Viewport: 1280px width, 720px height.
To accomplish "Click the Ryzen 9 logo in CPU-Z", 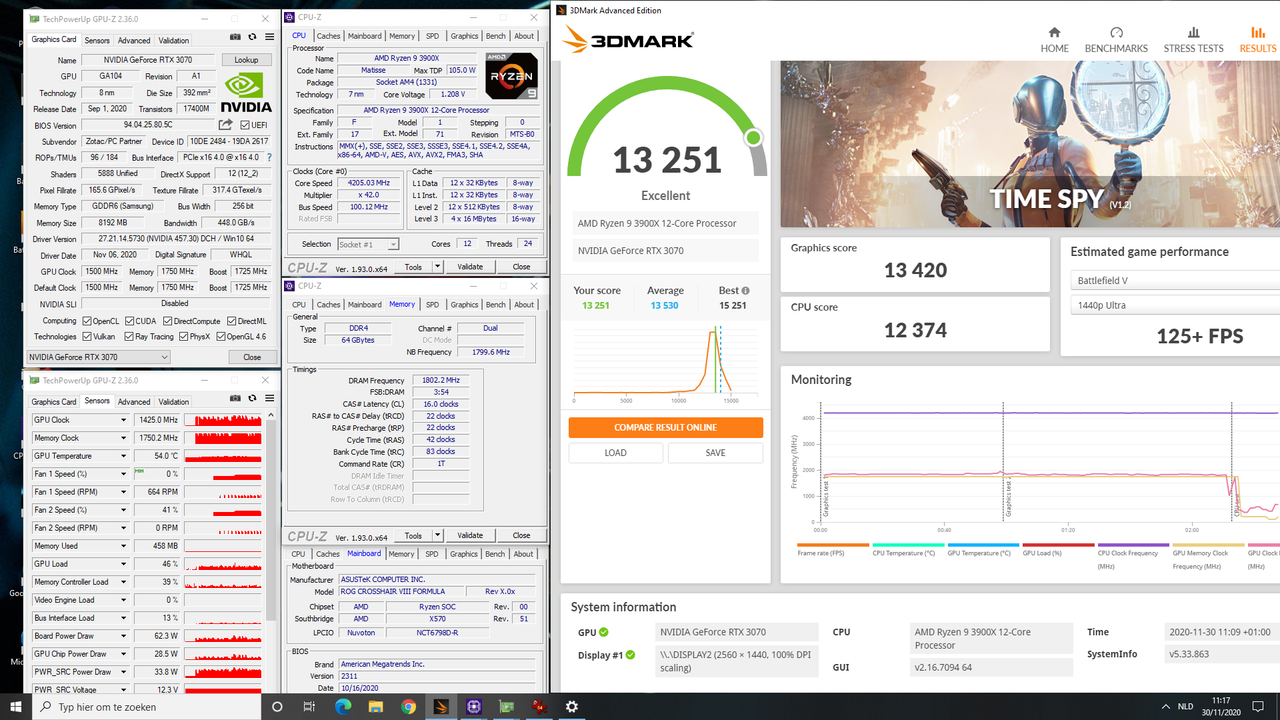I will (x=511, y=75).
